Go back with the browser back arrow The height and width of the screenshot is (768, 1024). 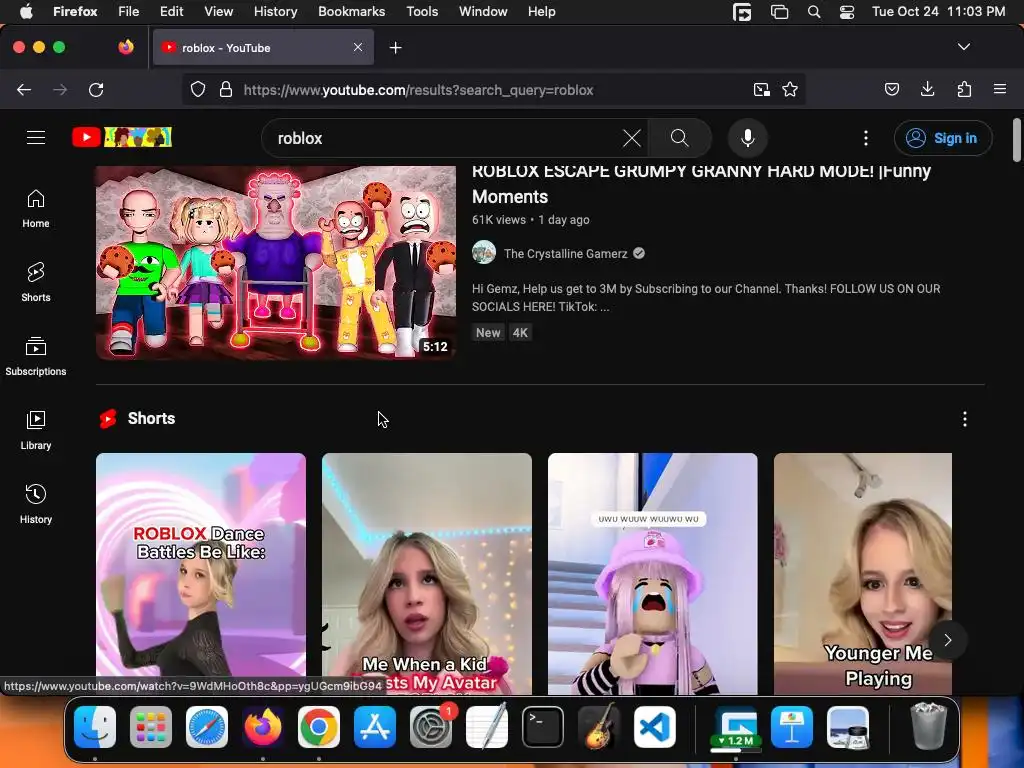[24, 89]
